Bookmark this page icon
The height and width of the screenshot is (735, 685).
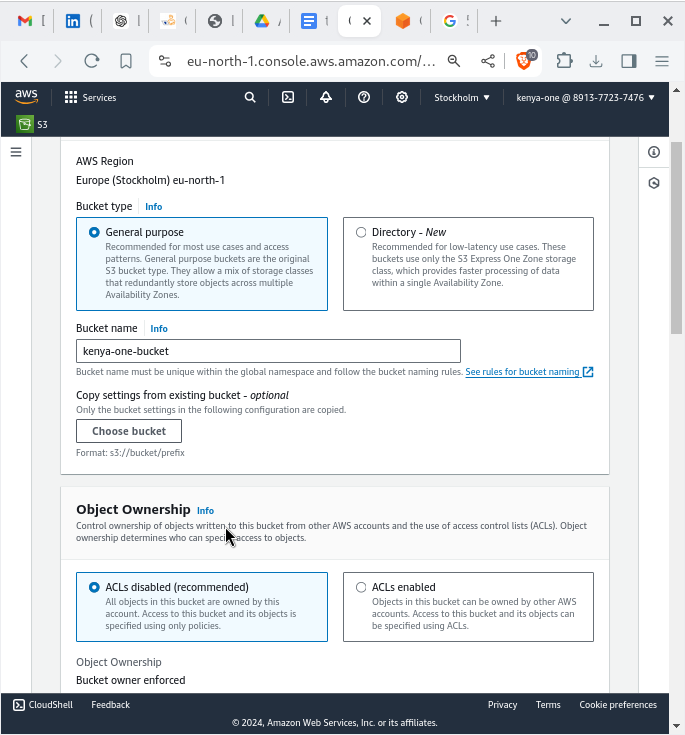tap(126, 61)
